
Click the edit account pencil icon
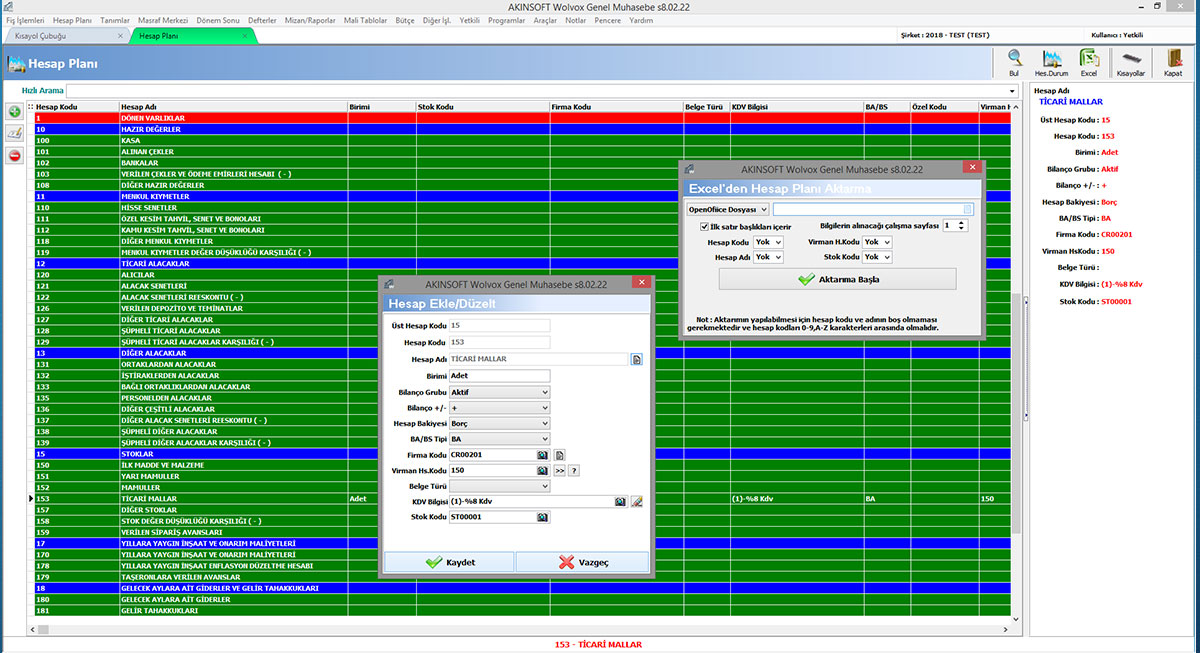(x=14, y=133)
